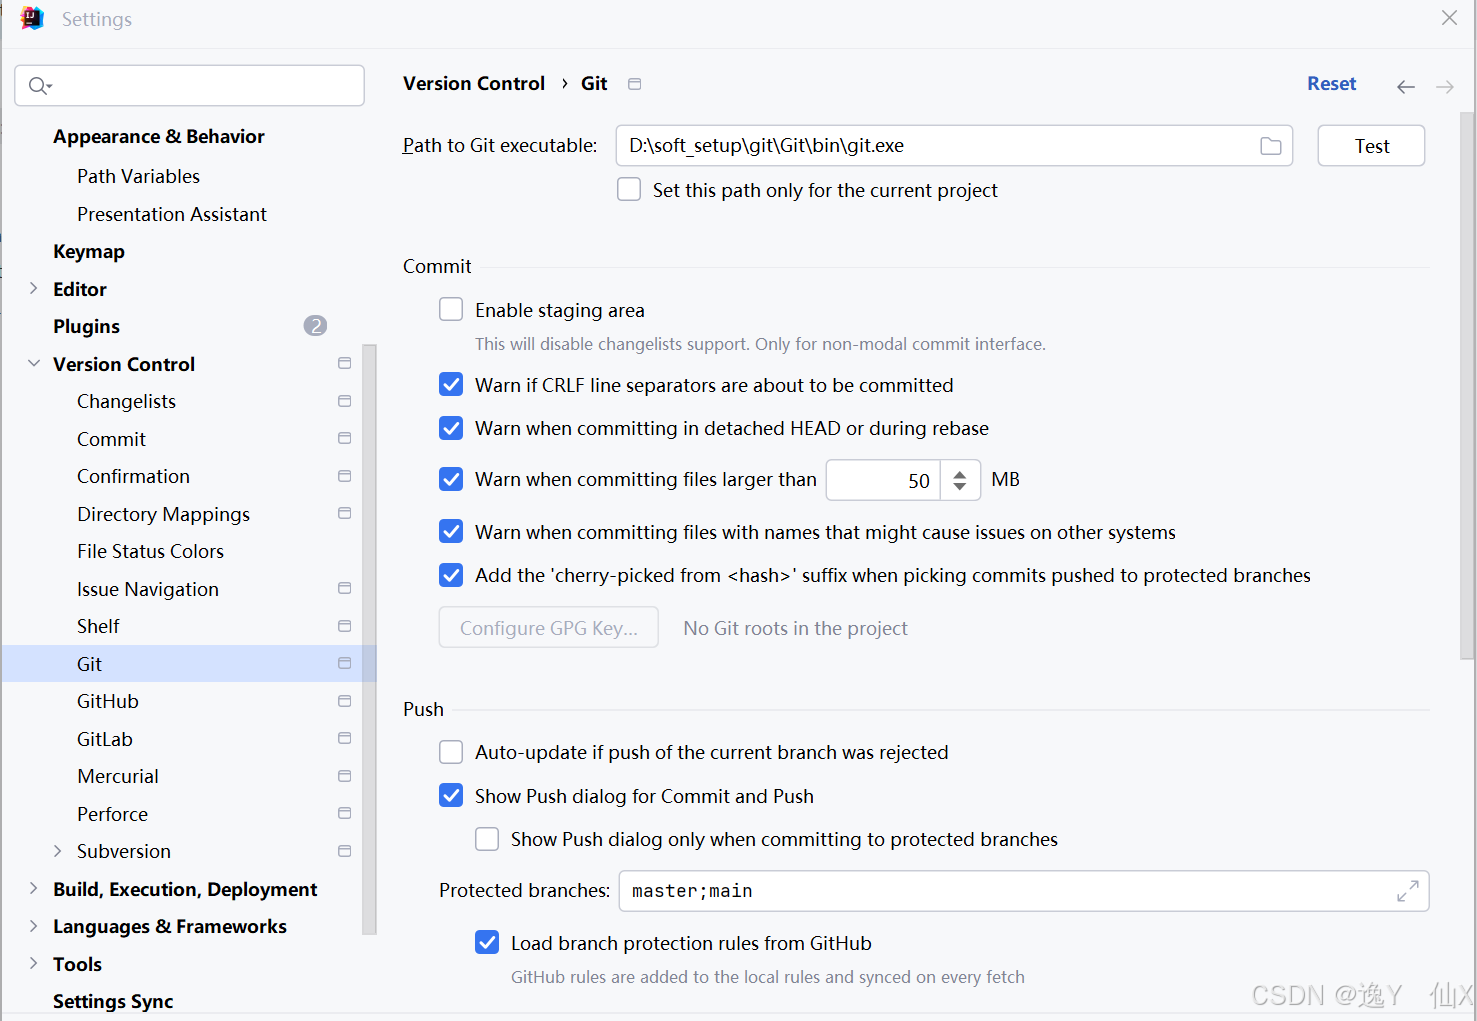Click the Protected branches text field
The height and width of the screenshot is (1021, 1477).
[x=1024, y=891]
